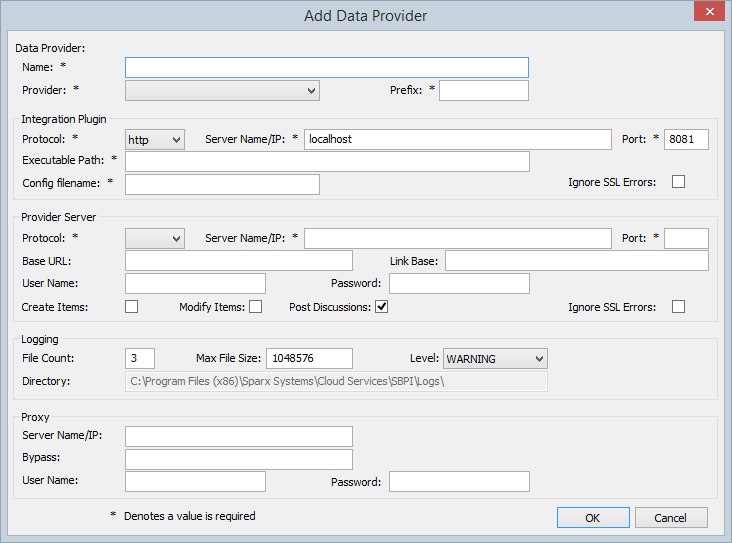Enable Ignore SSL Errors for Provider Server
The height and width of the screenshot is (543, 732).
tap(678, 307)
